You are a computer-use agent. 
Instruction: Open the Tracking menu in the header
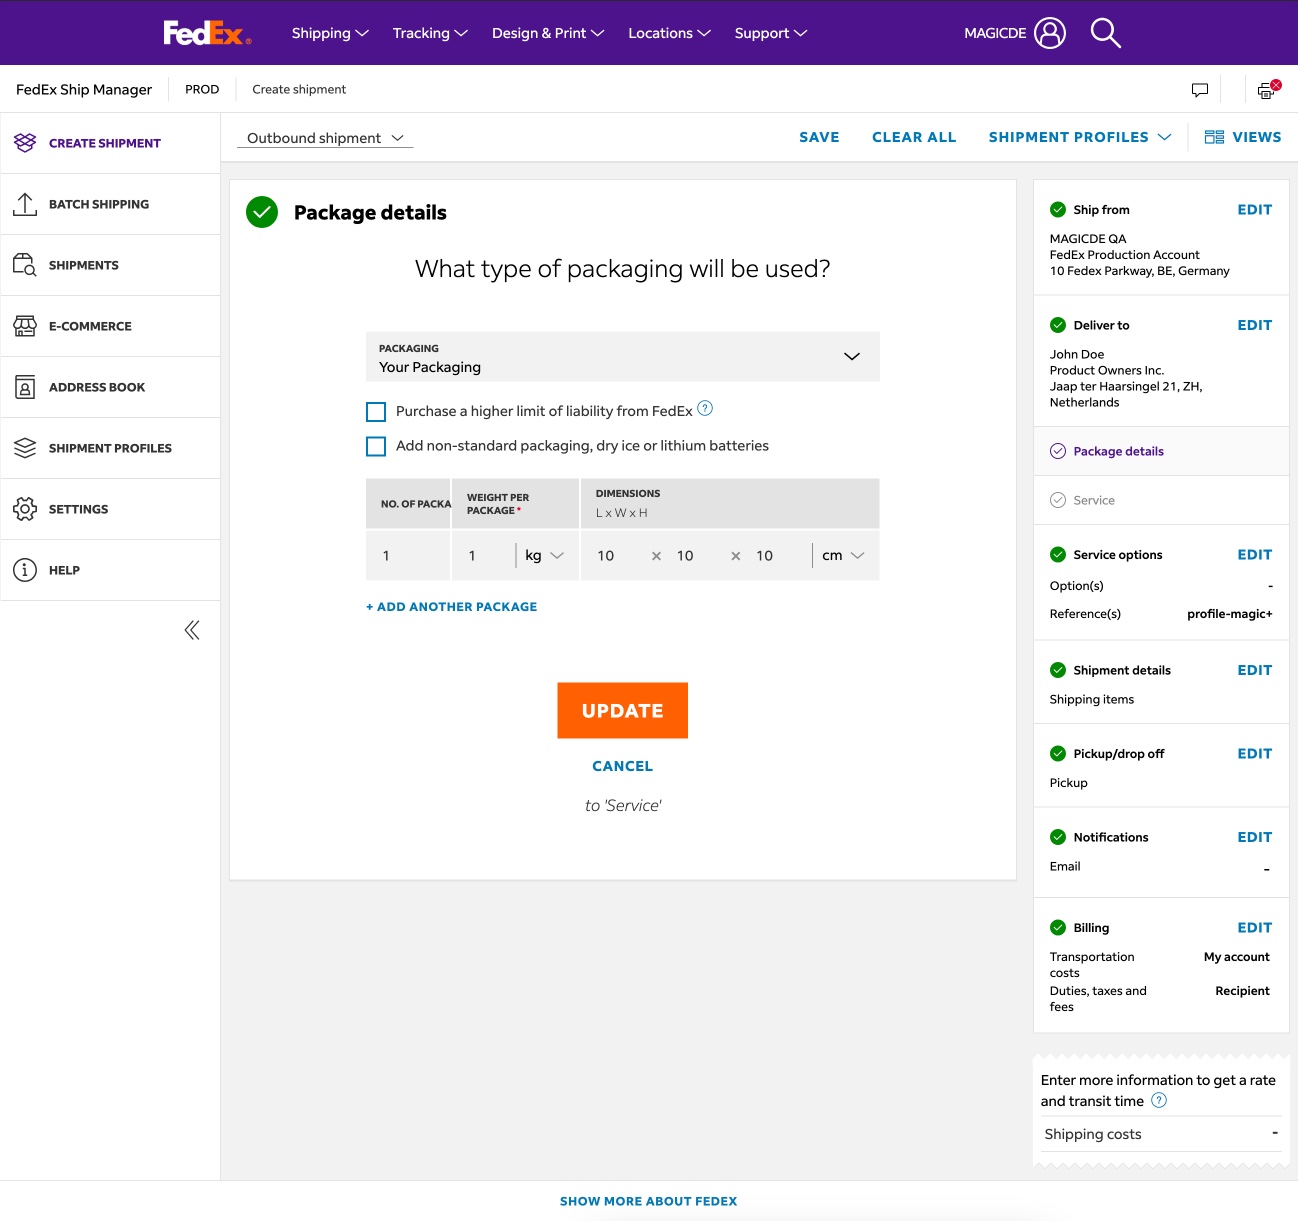coord(429,33)
